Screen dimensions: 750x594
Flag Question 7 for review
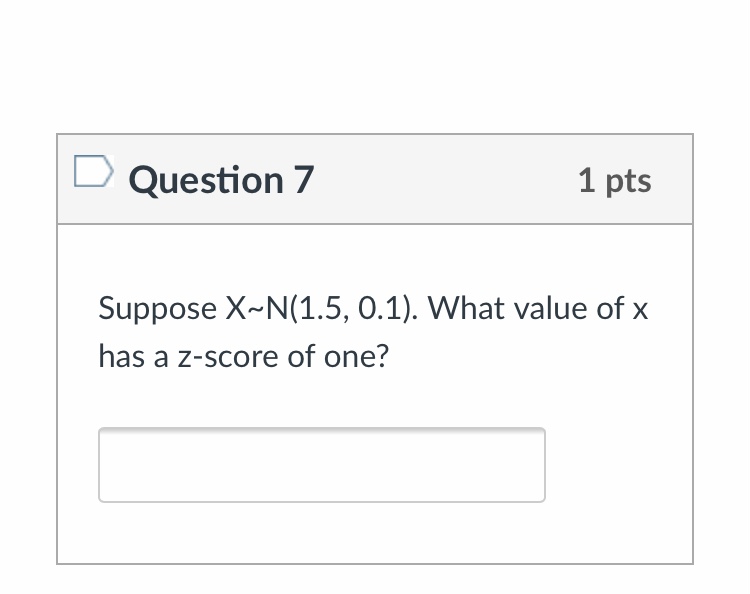[x=89, y=174]
